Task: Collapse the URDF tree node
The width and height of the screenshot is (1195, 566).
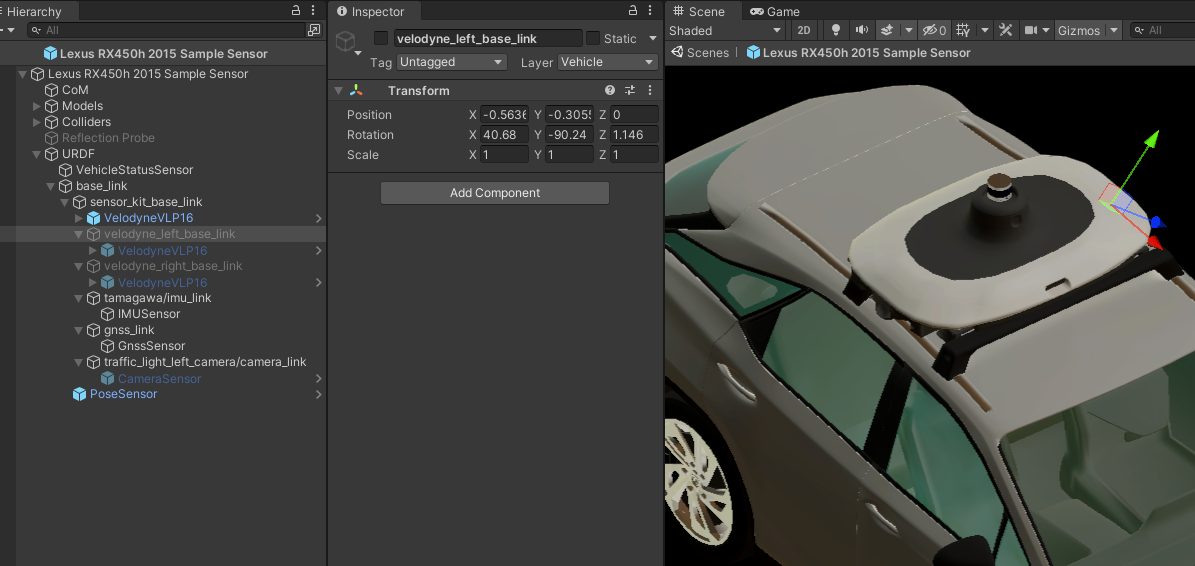Action: pos(37,154)
